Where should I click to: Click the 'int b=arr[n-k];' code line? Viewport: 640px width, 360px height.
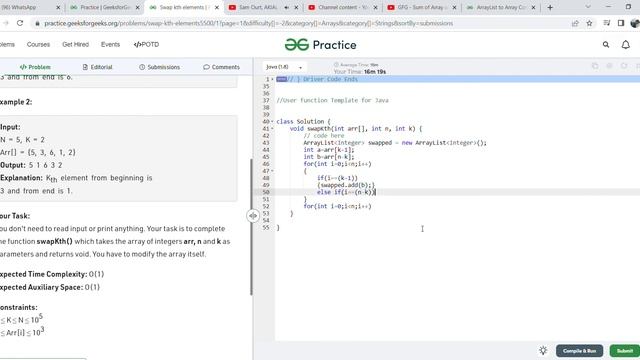[329, 157]
